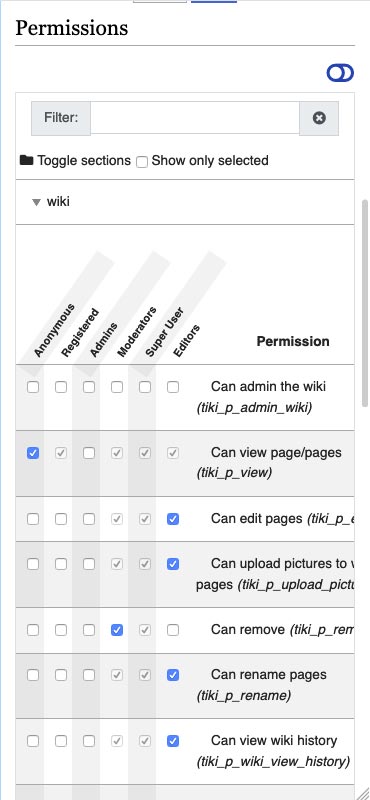
Task: Check Admins for Can view page/pages
Action: tap(89, 453)
